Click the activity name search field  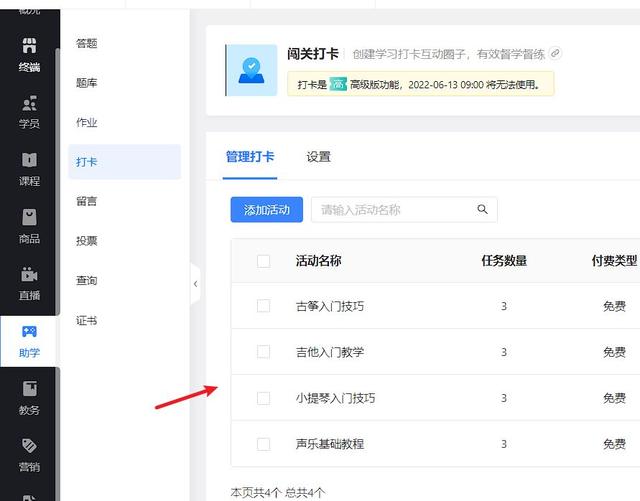pyautogui.click(x=392, y=210)
